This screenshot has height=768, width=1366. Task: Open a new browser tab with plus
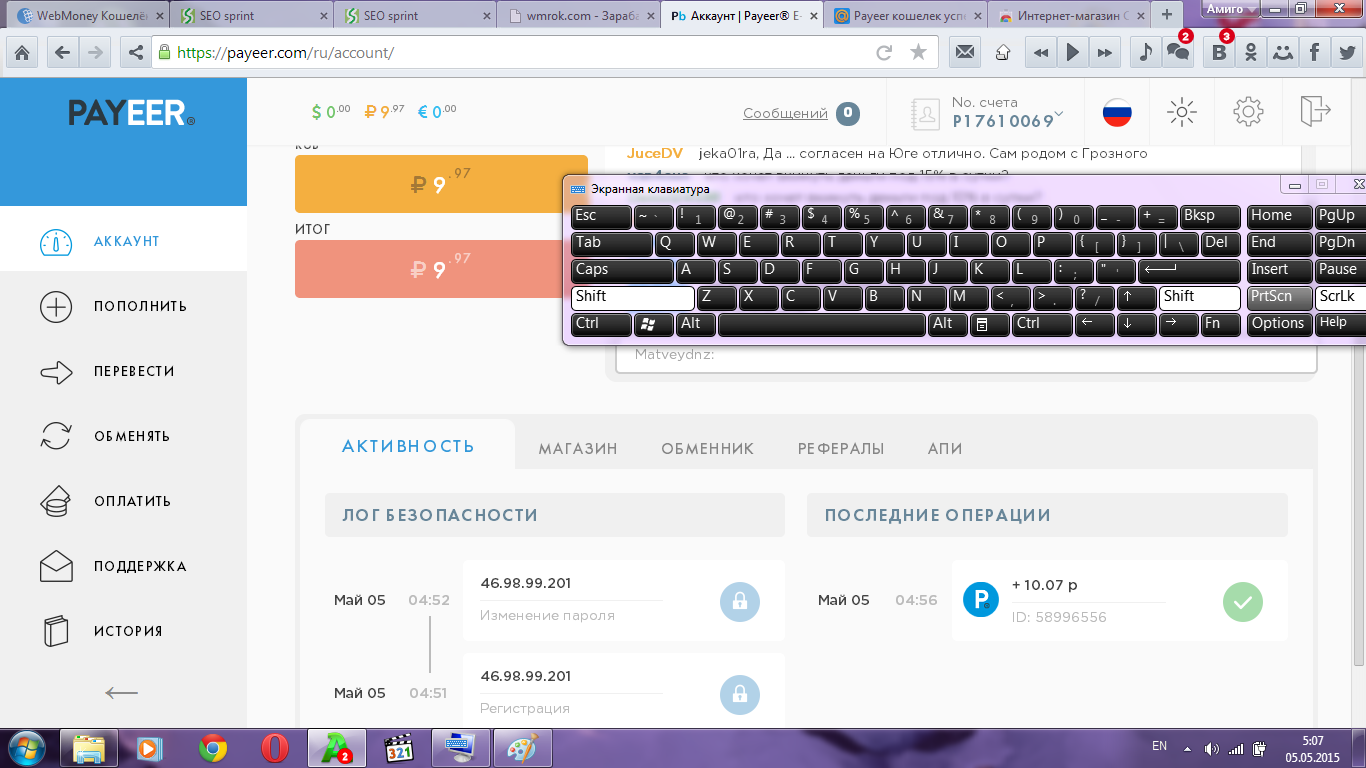[1166, 15]
